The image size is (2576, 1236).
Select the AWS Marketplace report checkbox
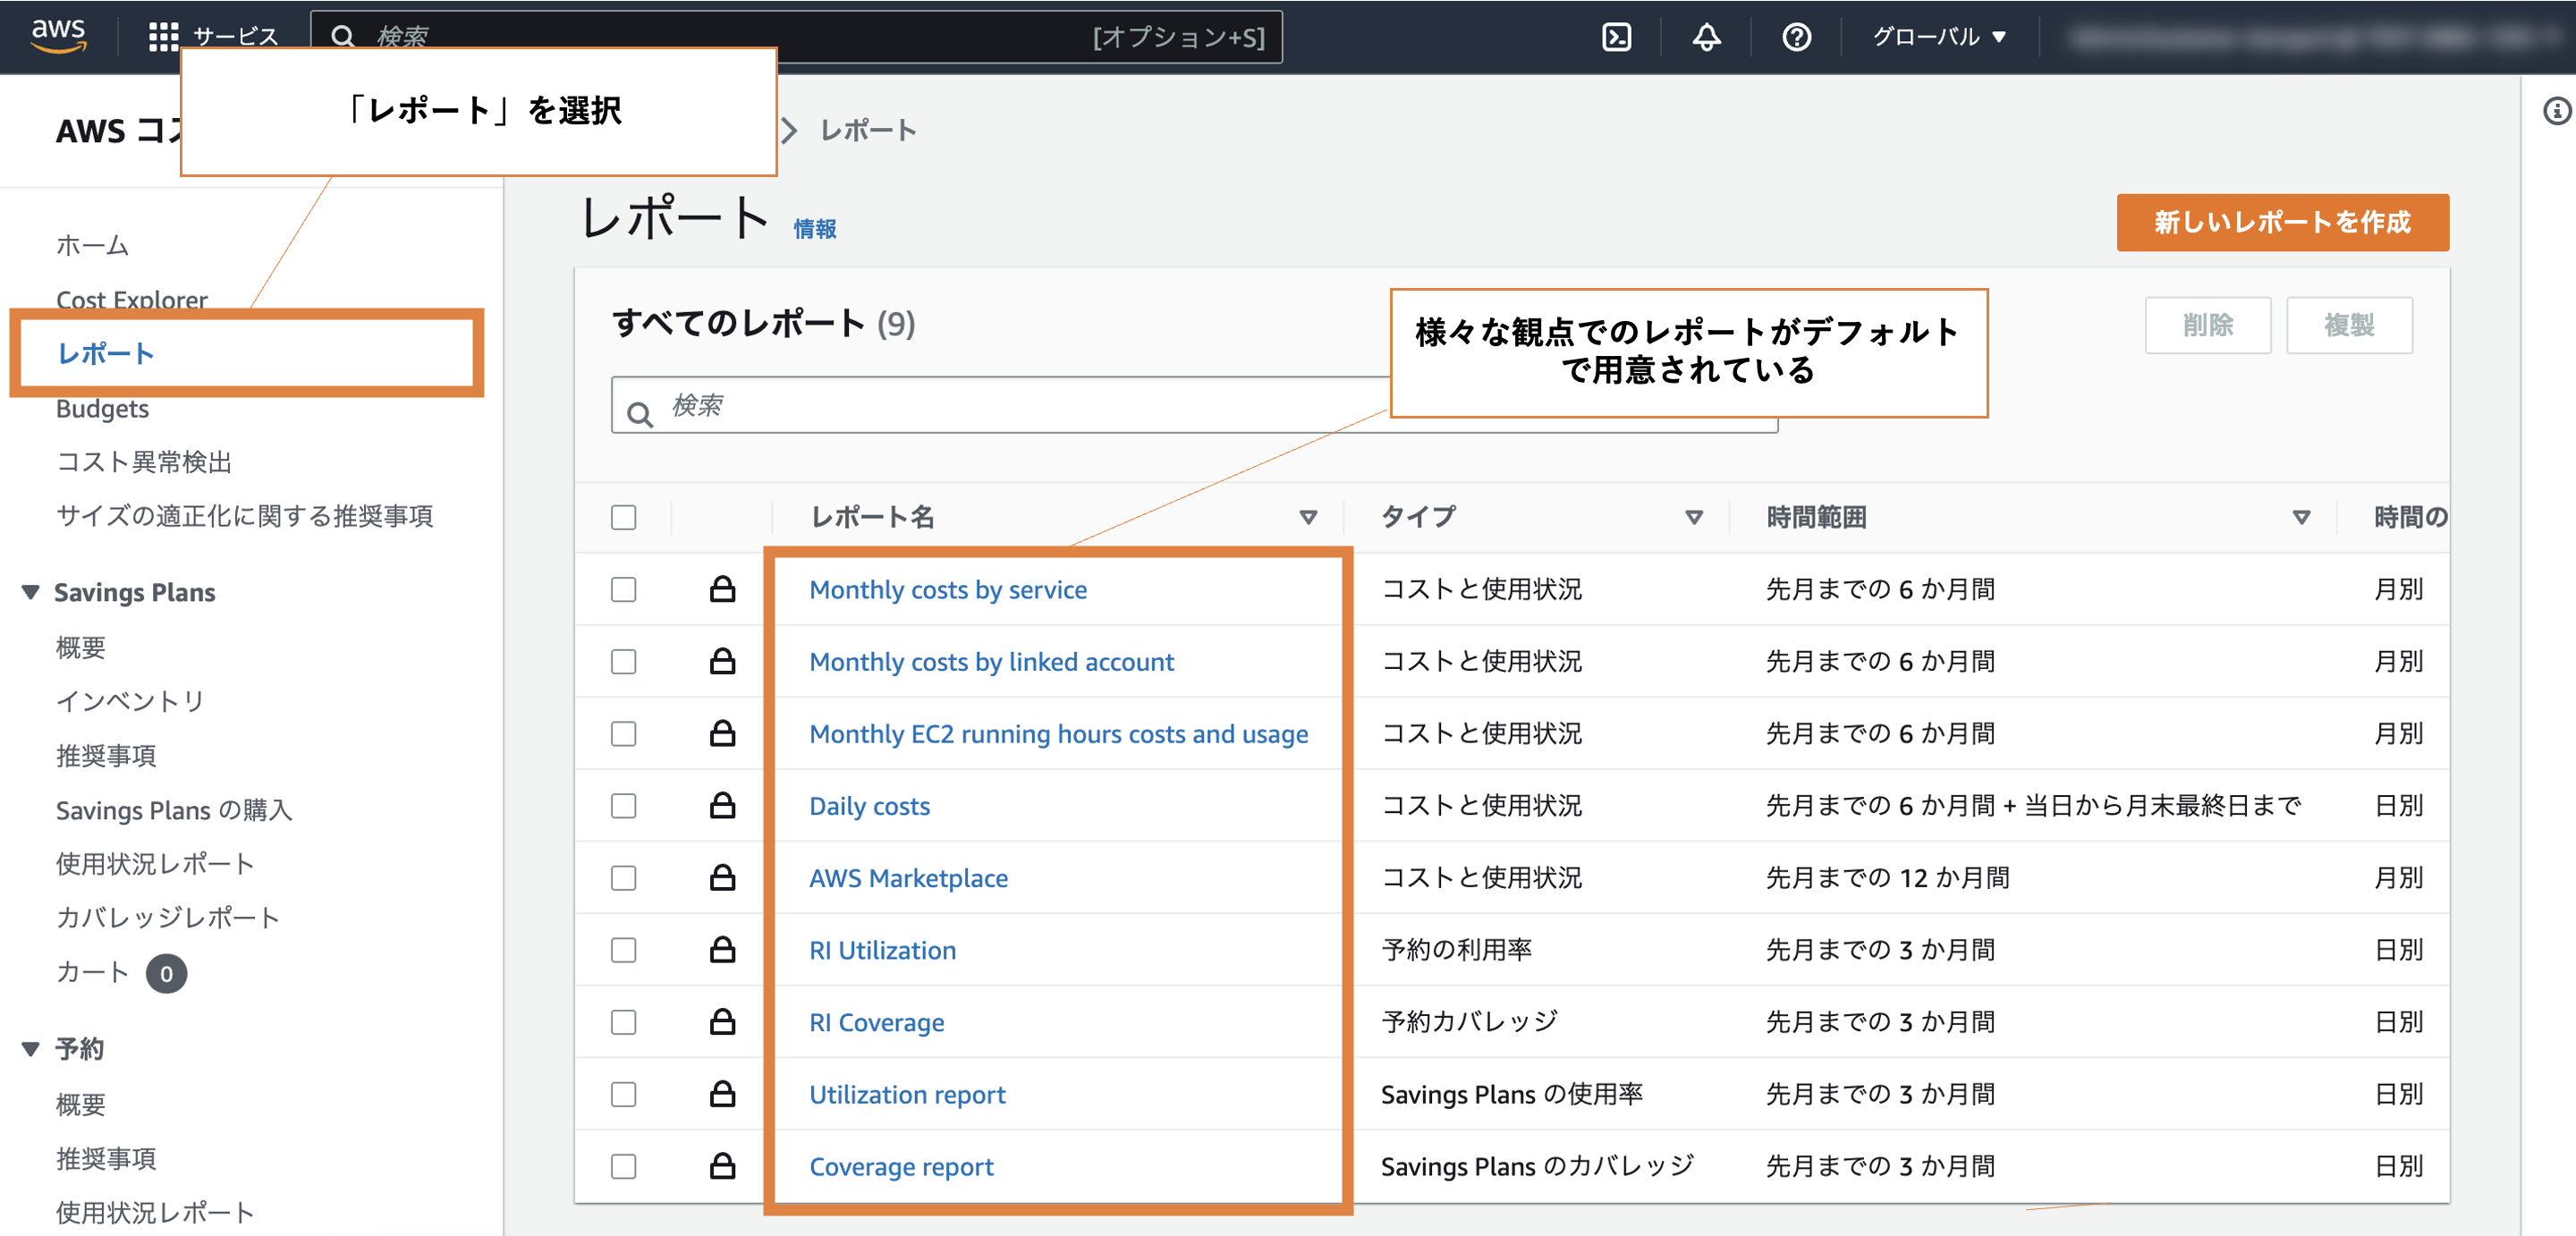[x=624, y=878]
